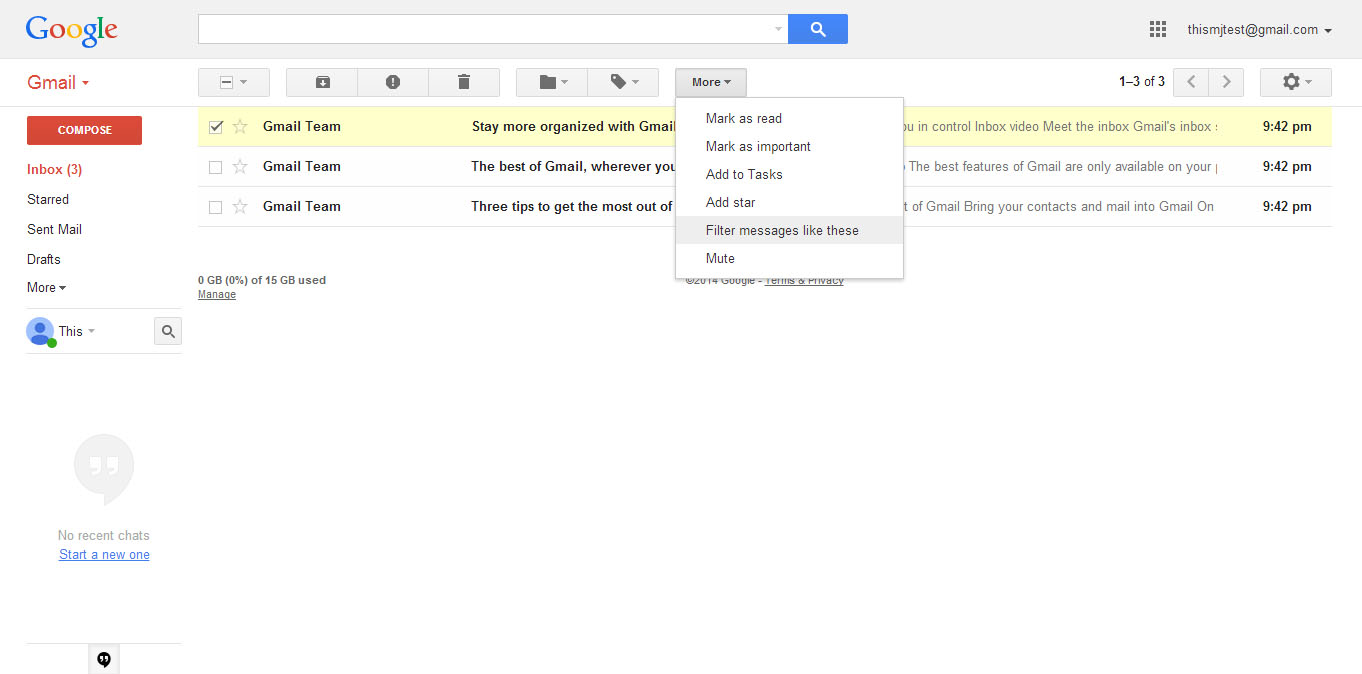Image resolution: width=1362 pixels, height=674 pixels.
Task: Star the 'Three tips' email
Action: (x=240, y=206)
